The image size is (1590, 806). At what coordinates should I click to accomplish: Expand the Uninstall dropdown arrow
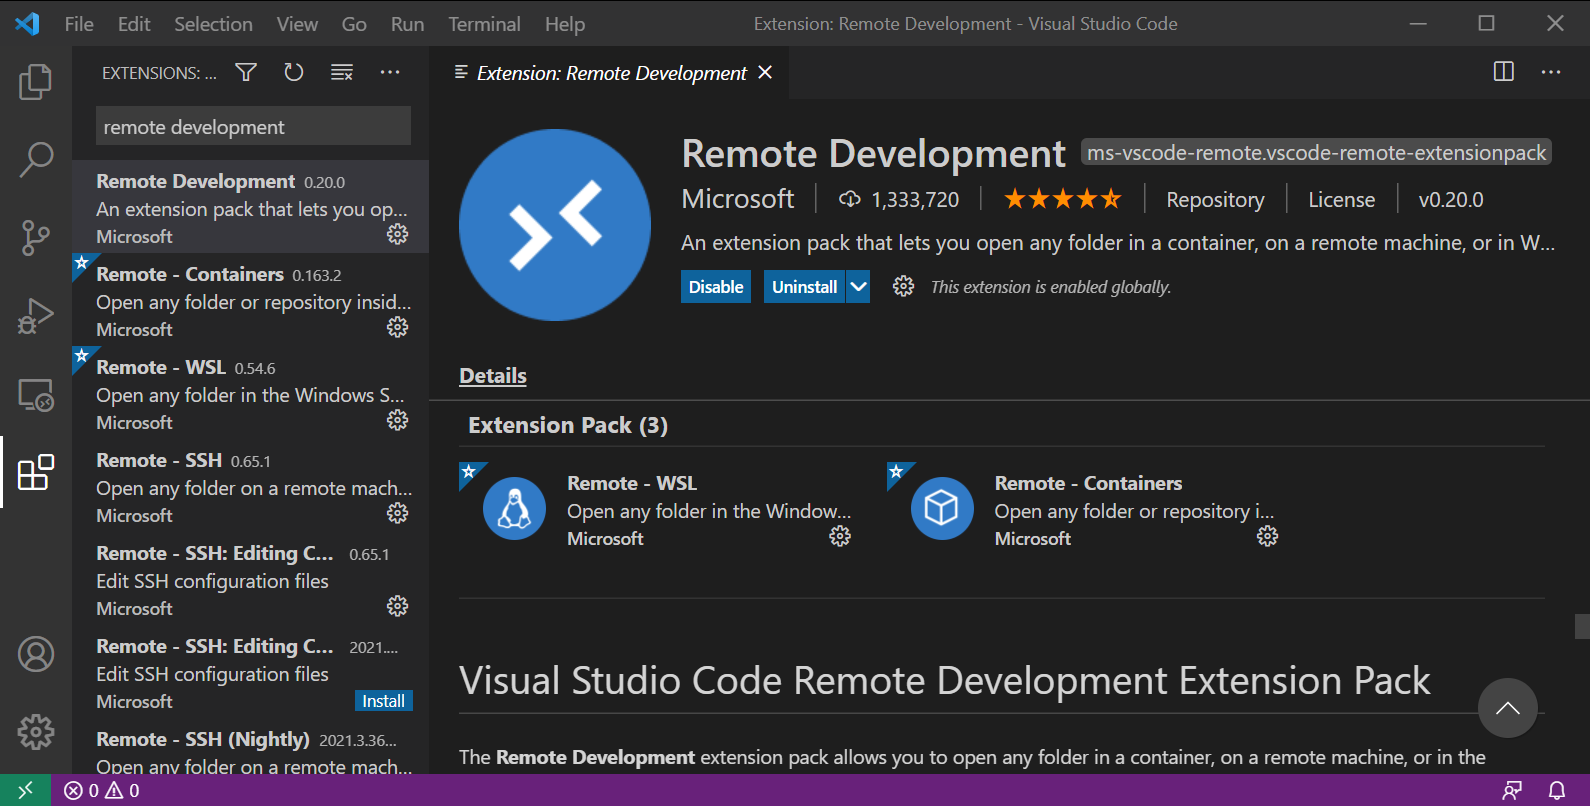coord(858,287)
